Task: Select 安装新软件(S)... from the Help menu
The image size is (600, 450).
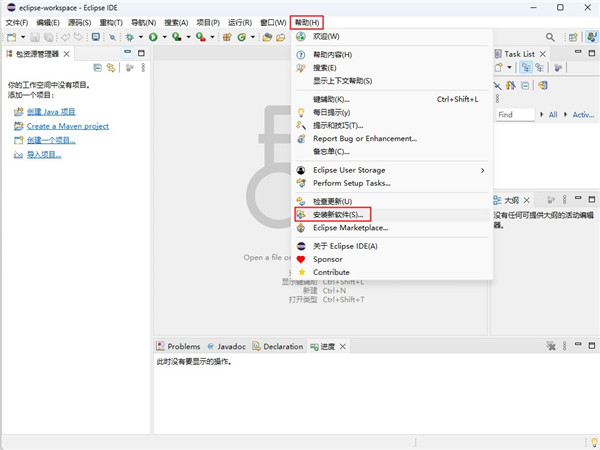Action: 333,214
